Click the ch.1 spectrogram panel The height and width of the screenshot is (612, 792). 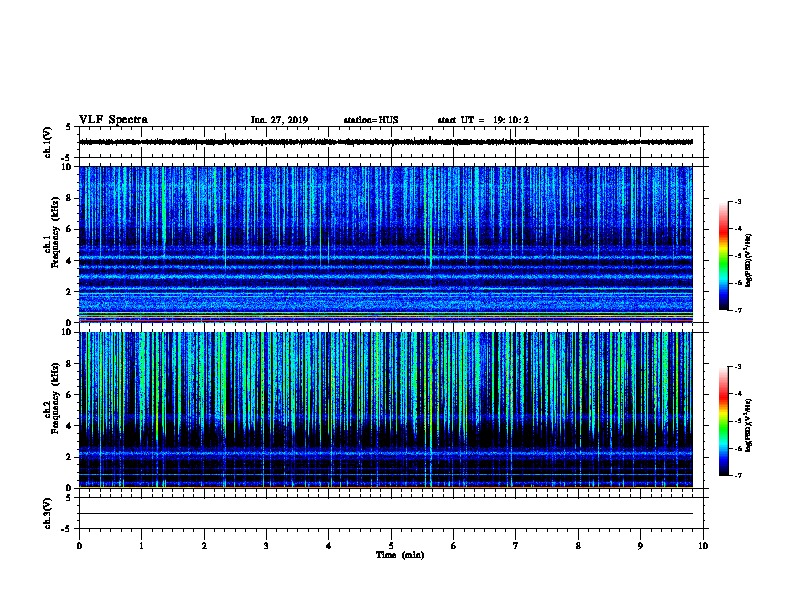click(386, 244)
